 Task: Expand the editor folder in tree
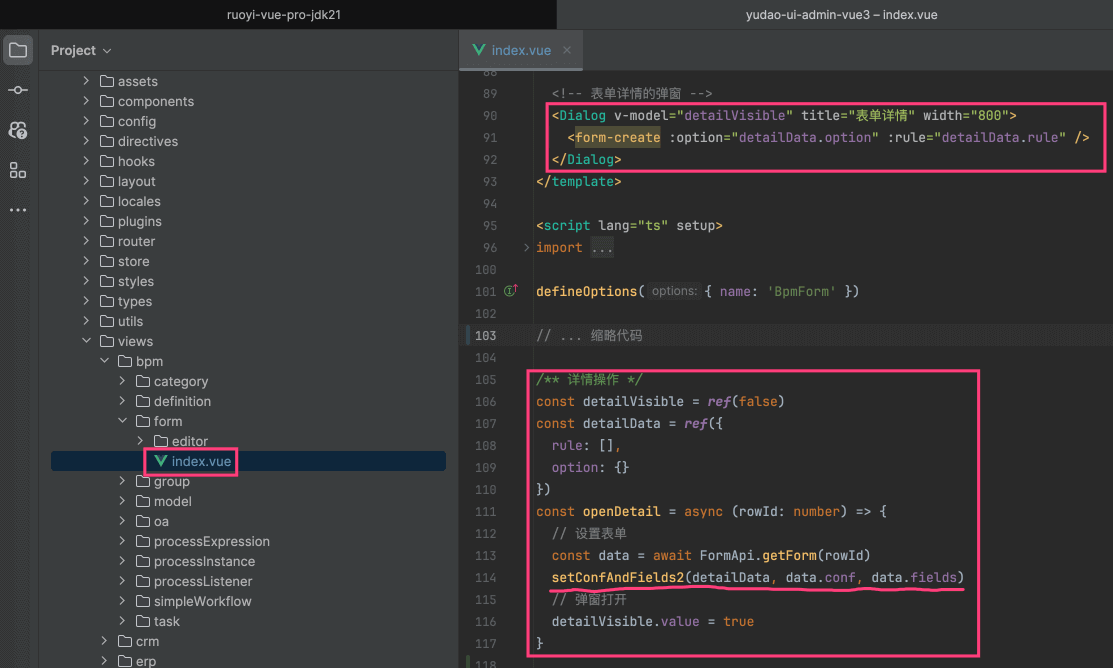click(140, 441)
